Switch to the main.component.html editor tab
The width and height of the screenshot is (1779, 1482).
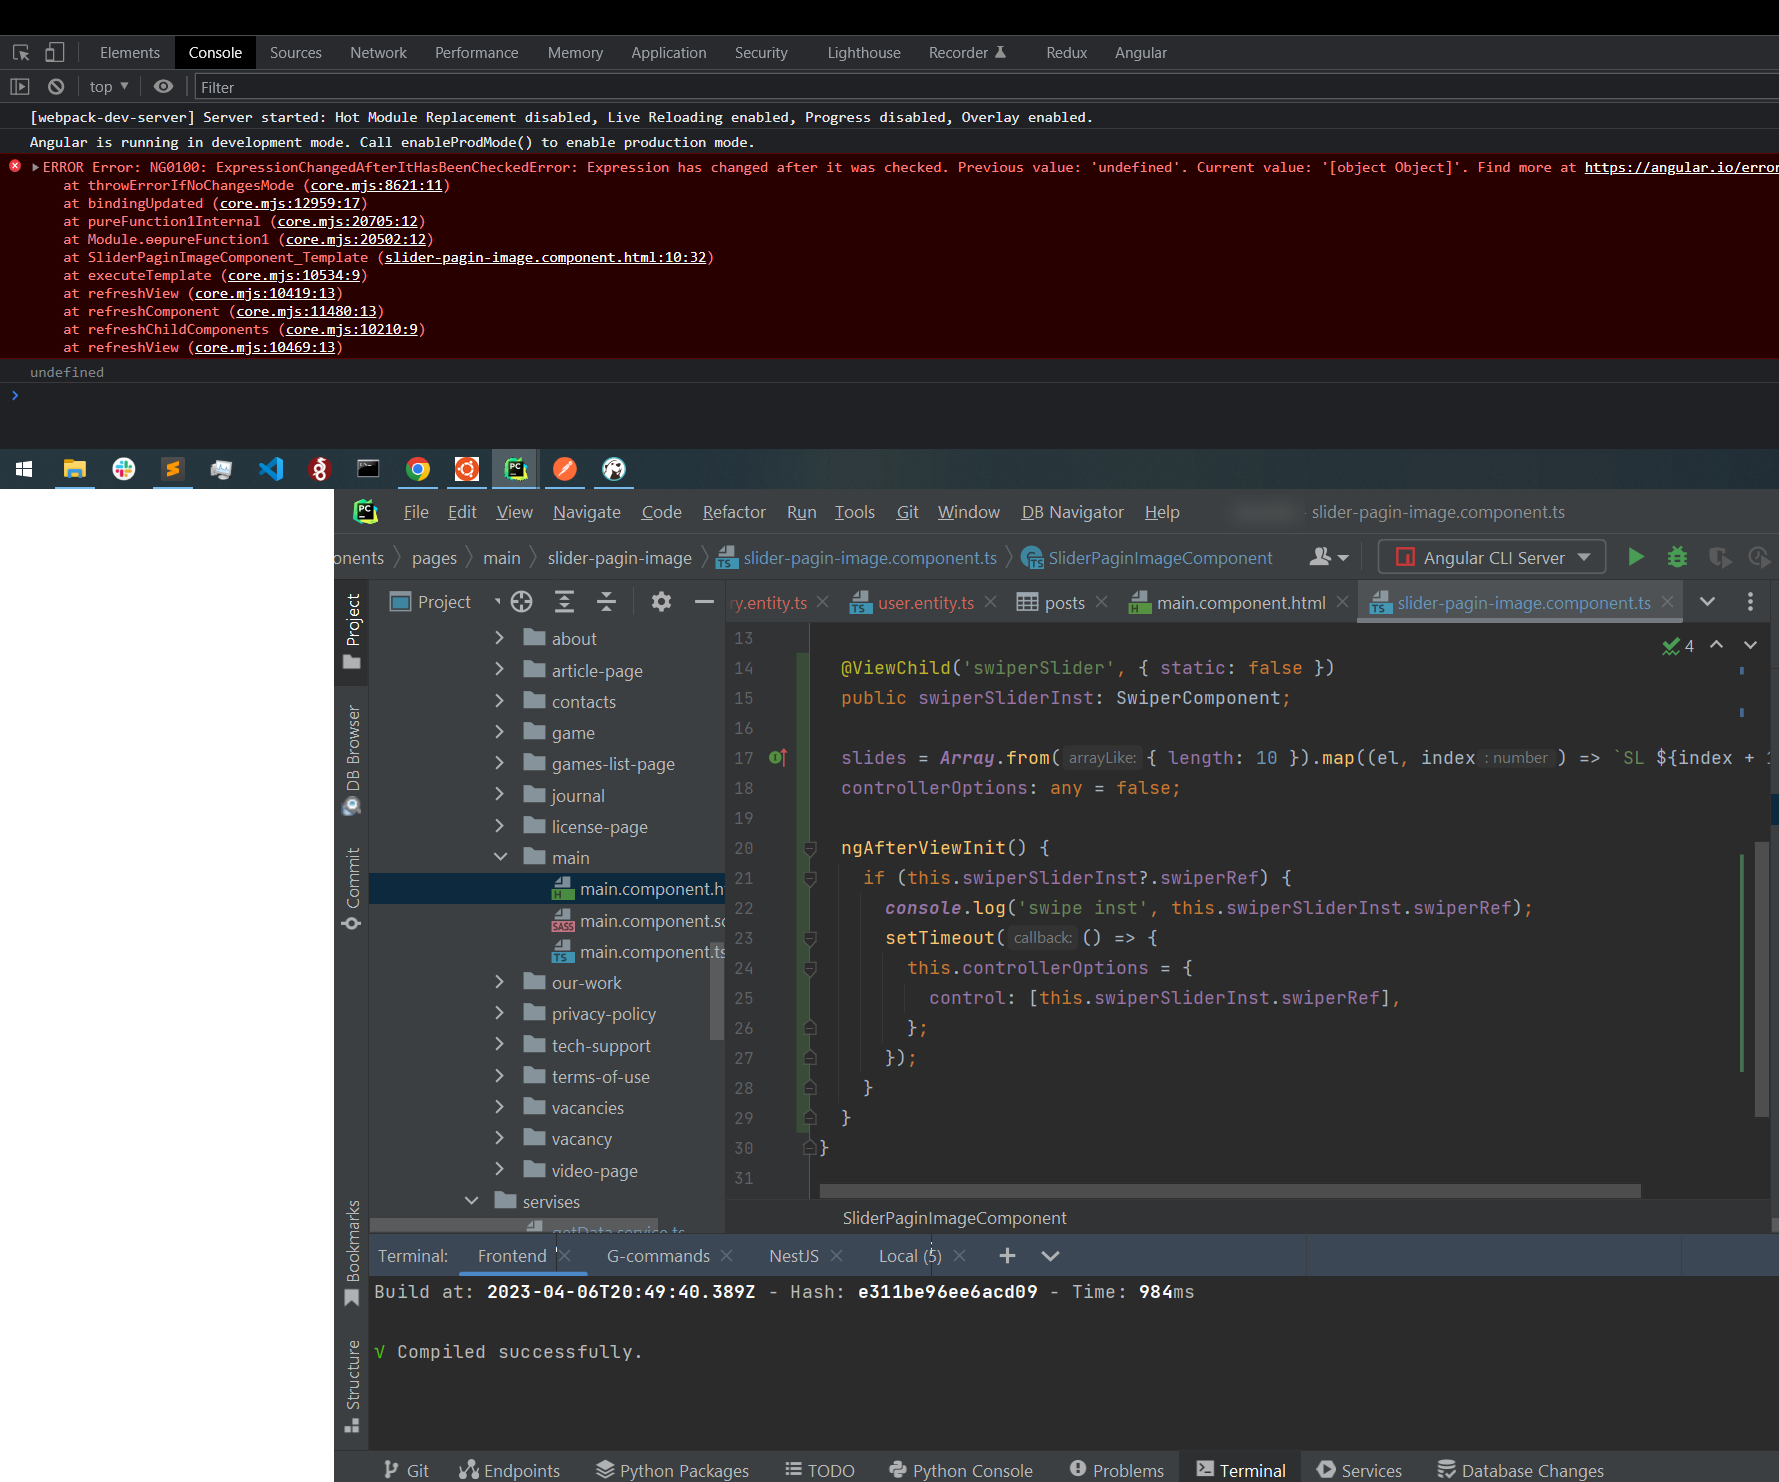tap(1240, 603)
